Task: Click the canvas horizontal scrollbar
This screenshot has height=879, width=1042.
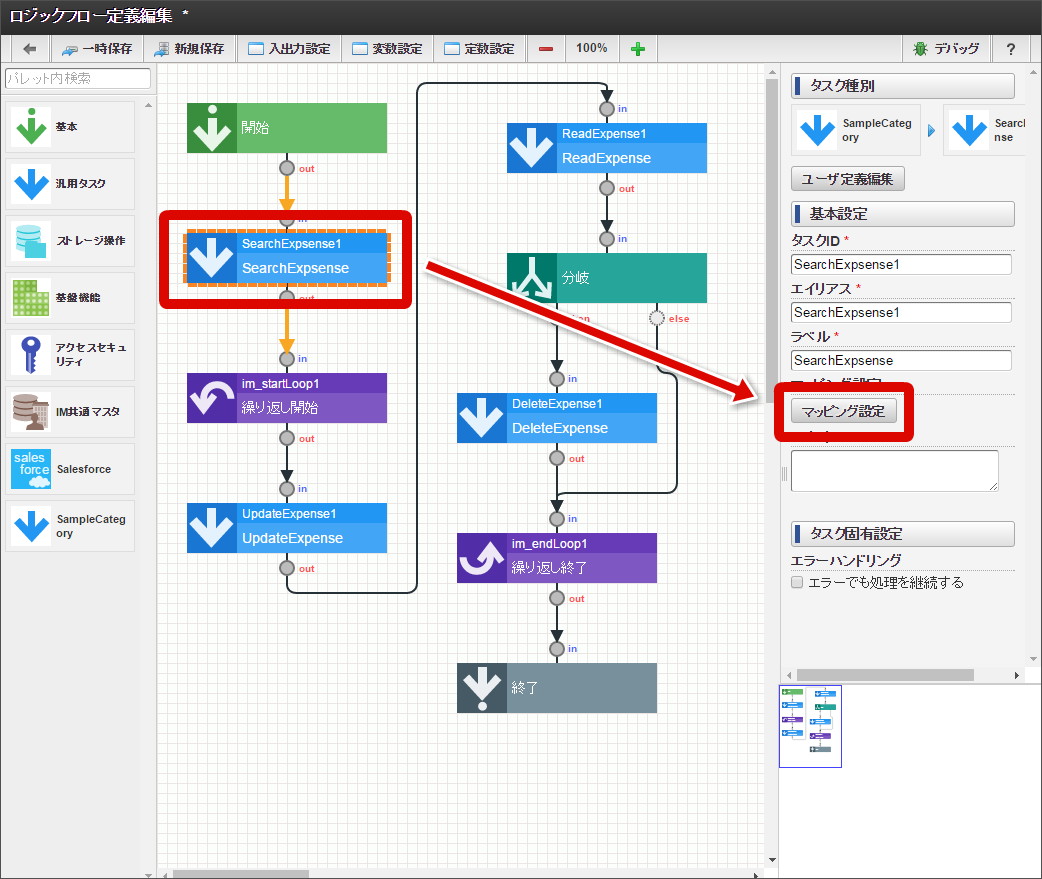Action: click(241, 874)
